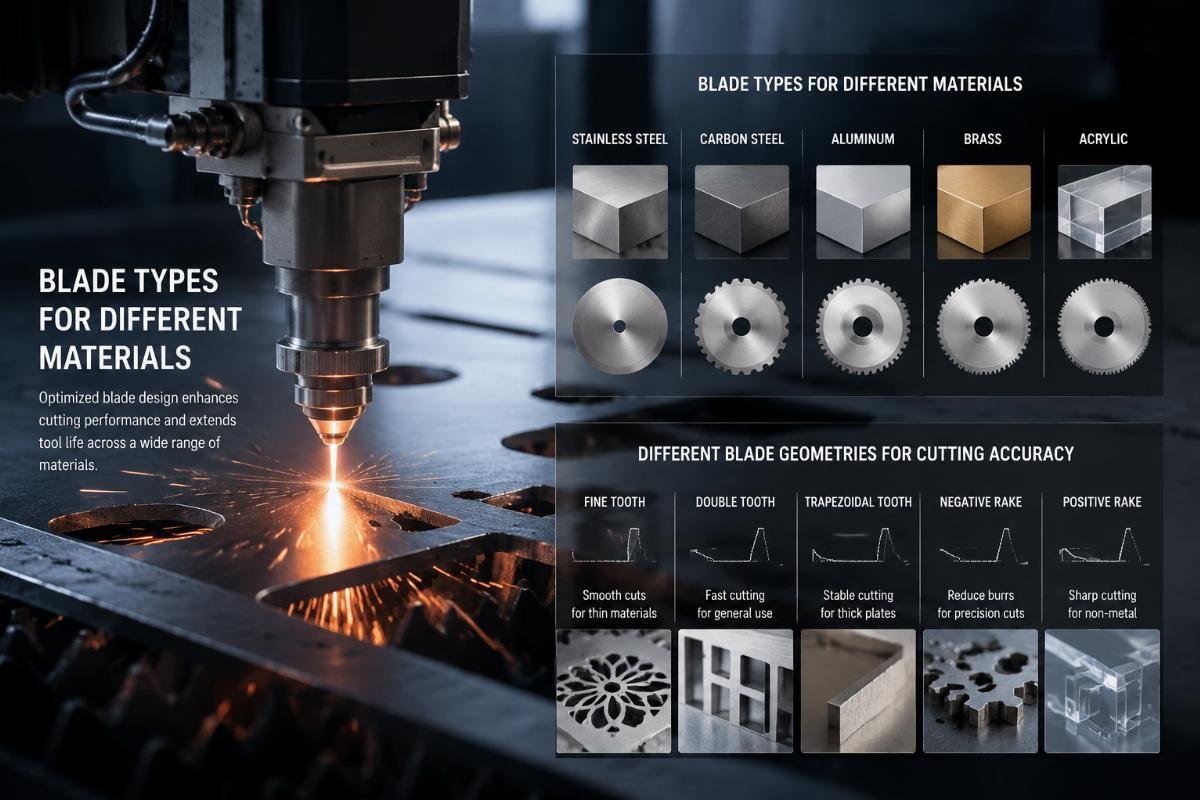
Task: Click the acrylic saw blade icon
Action: click(x=1104, y=326)
